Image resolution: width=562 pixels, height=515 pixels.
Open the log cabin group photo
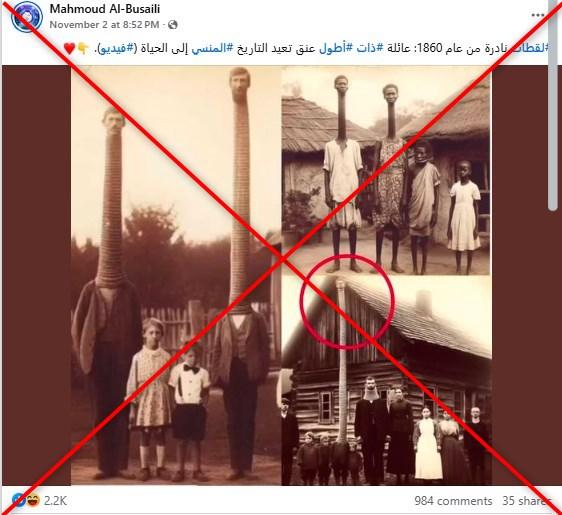[386, 381]
